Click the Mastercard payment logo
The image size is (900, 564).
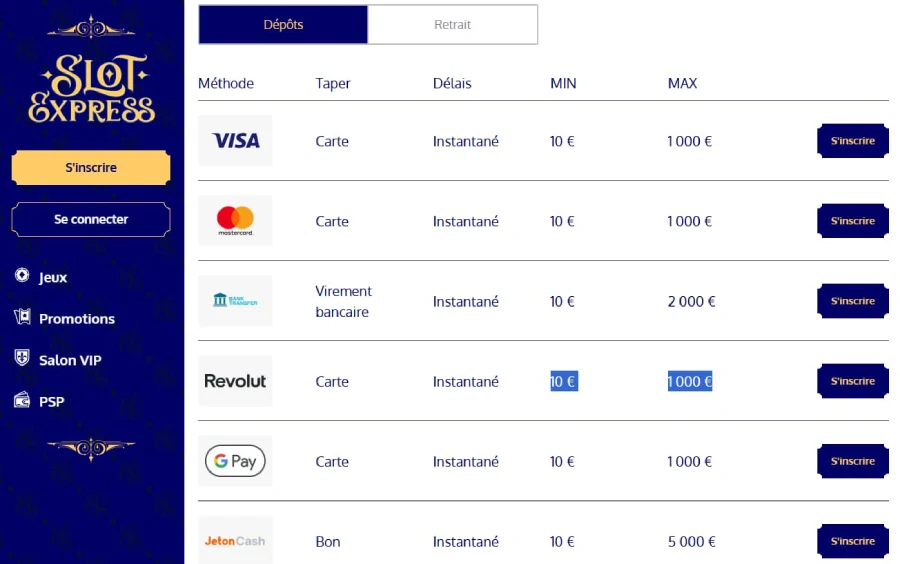(x=235, y=221)
